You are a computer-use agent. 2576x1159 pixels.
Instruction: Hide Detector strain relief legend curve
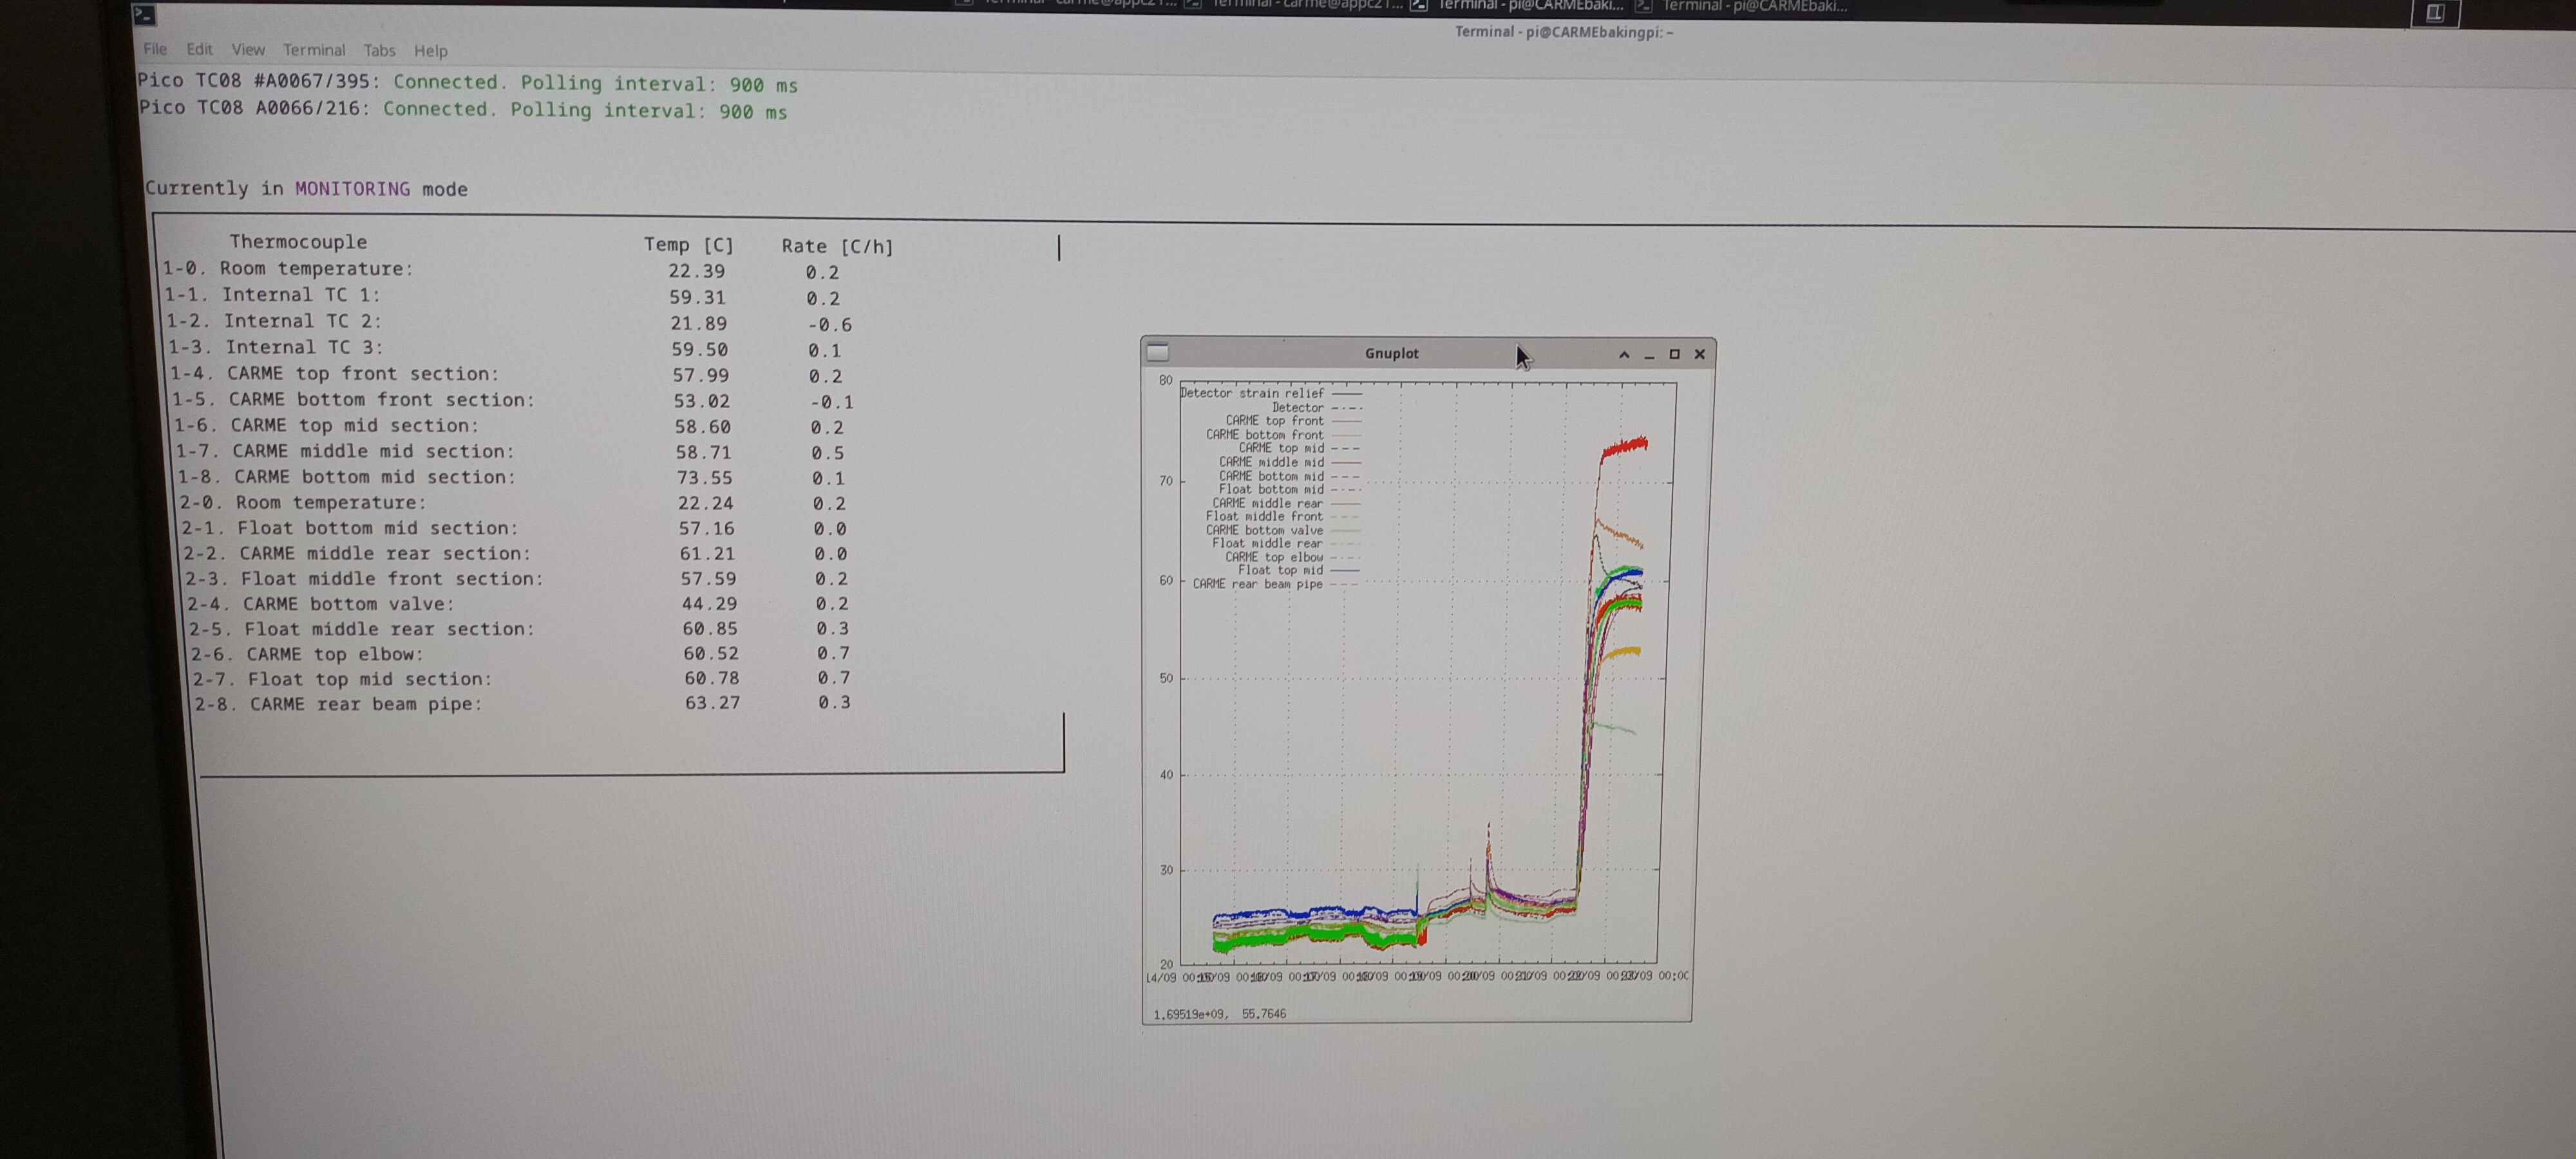(x=1252, y=393)
